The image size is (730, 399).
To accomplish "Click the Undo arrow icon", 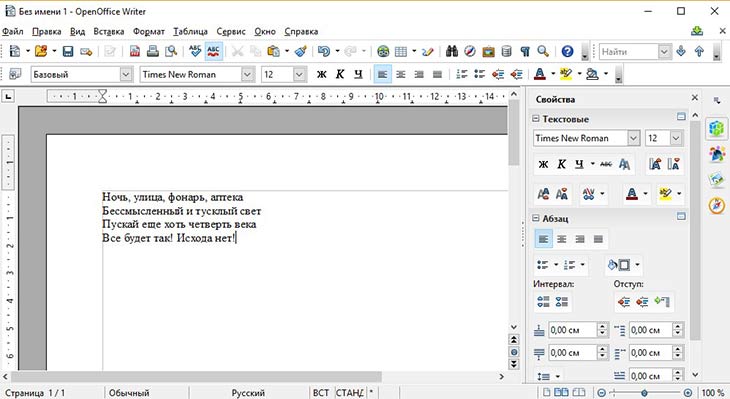I will [x=324, y=51].
